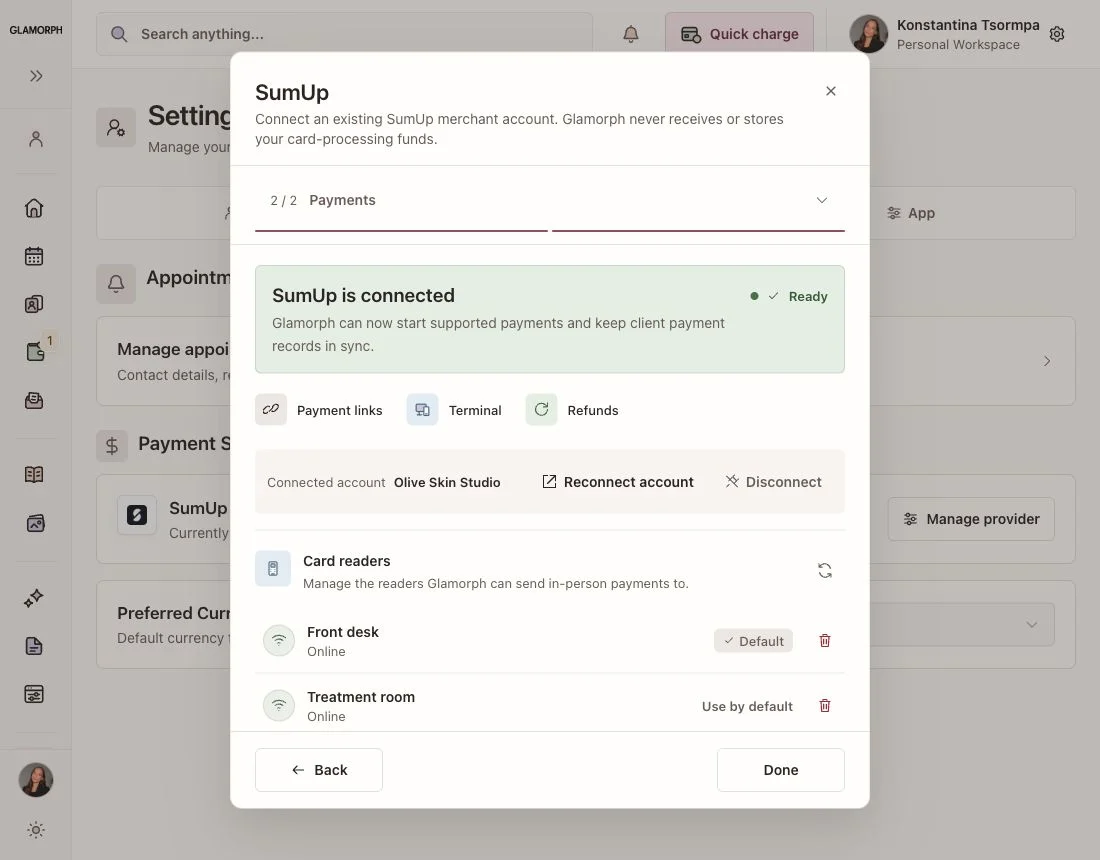Image resolution: width=1100 pixels, height=860 pixels.
Task: Click the Done button
Action: pos(781,770)
